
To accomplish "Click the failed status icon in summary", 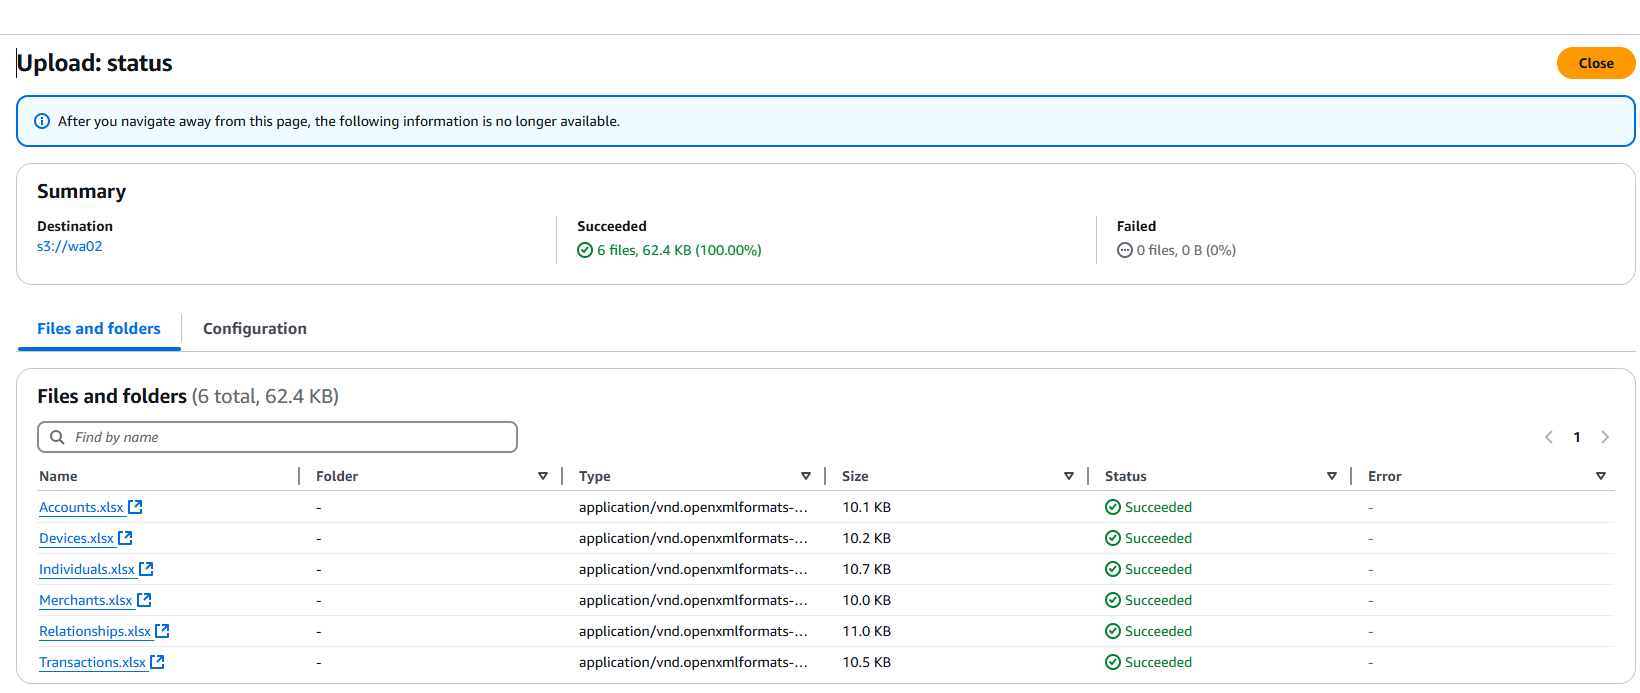I will pyautogui.click(x=1125, y=250).
